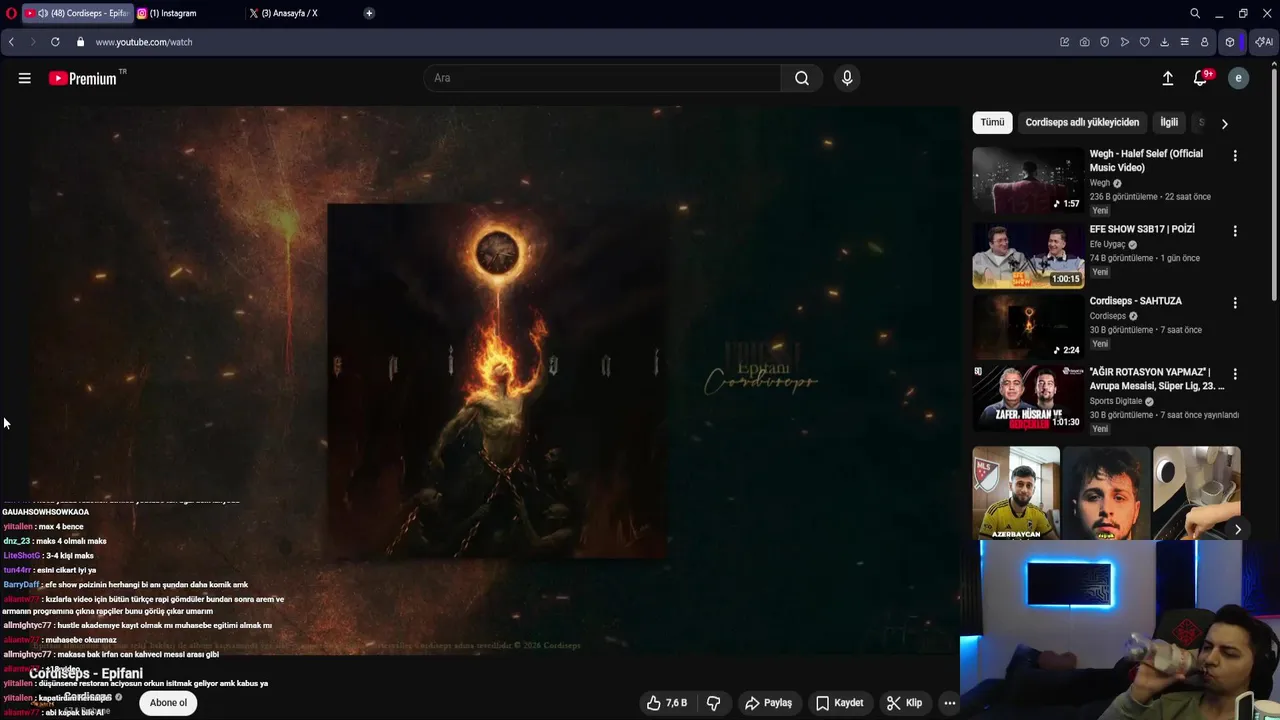The image size is (1280, 720).
Task: Open the YouTube guide hamburger menu
Action: pyautogui.click(x=25, y=78)
